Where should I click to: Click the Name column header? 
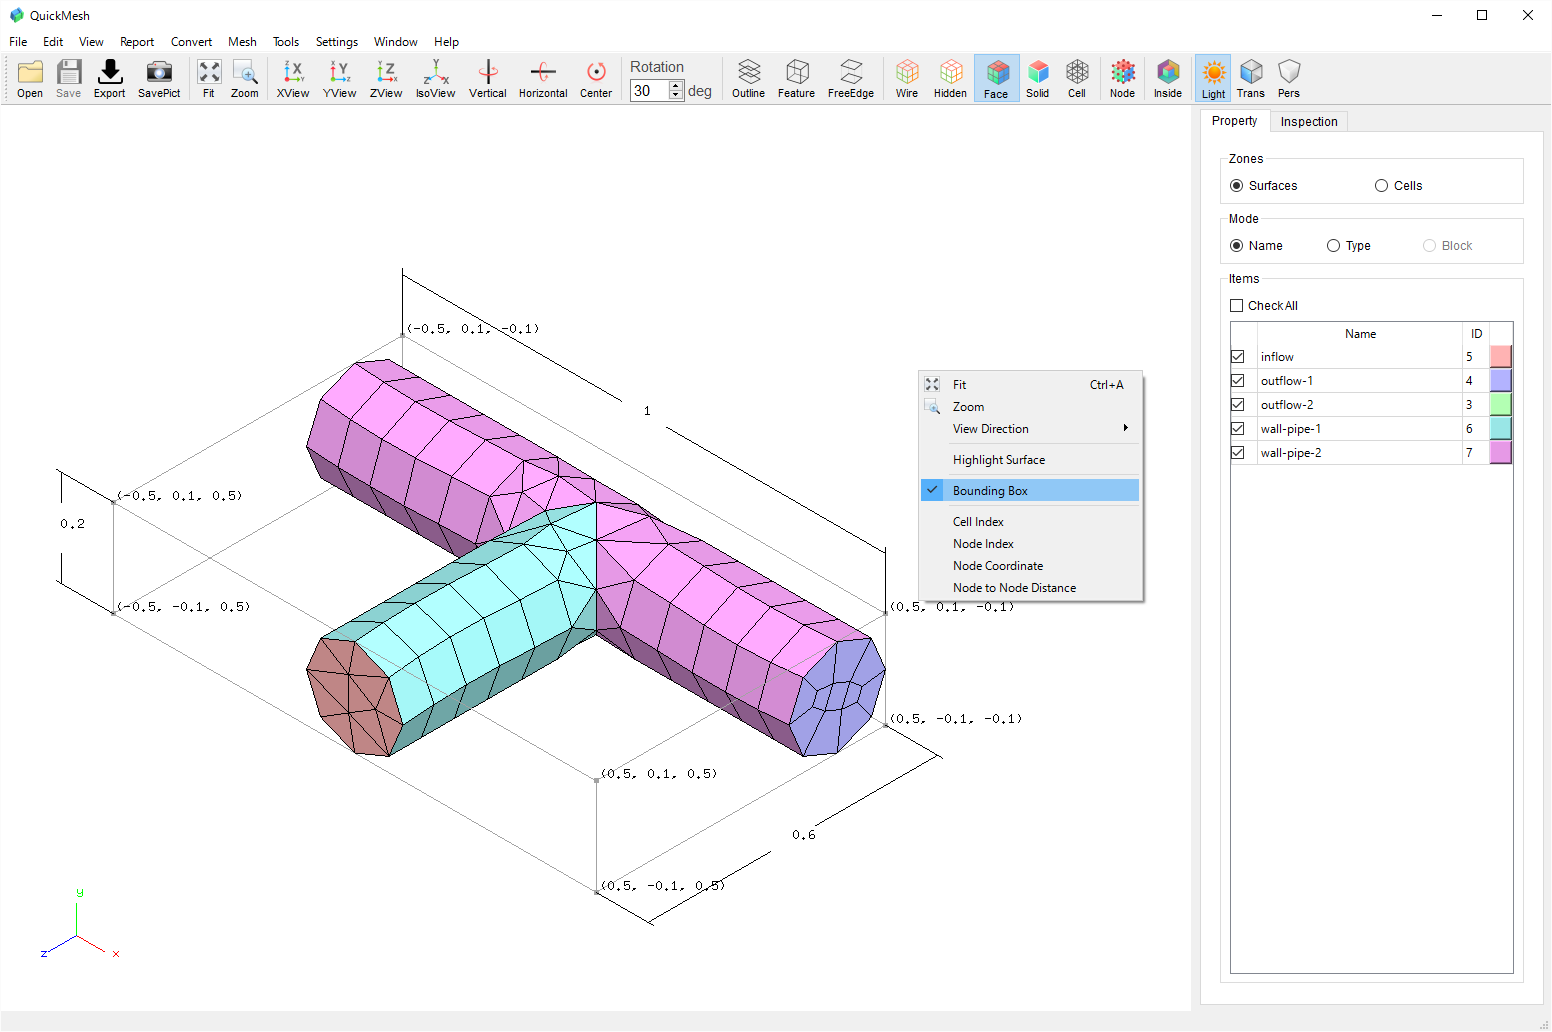click(x=1360, y=334)
